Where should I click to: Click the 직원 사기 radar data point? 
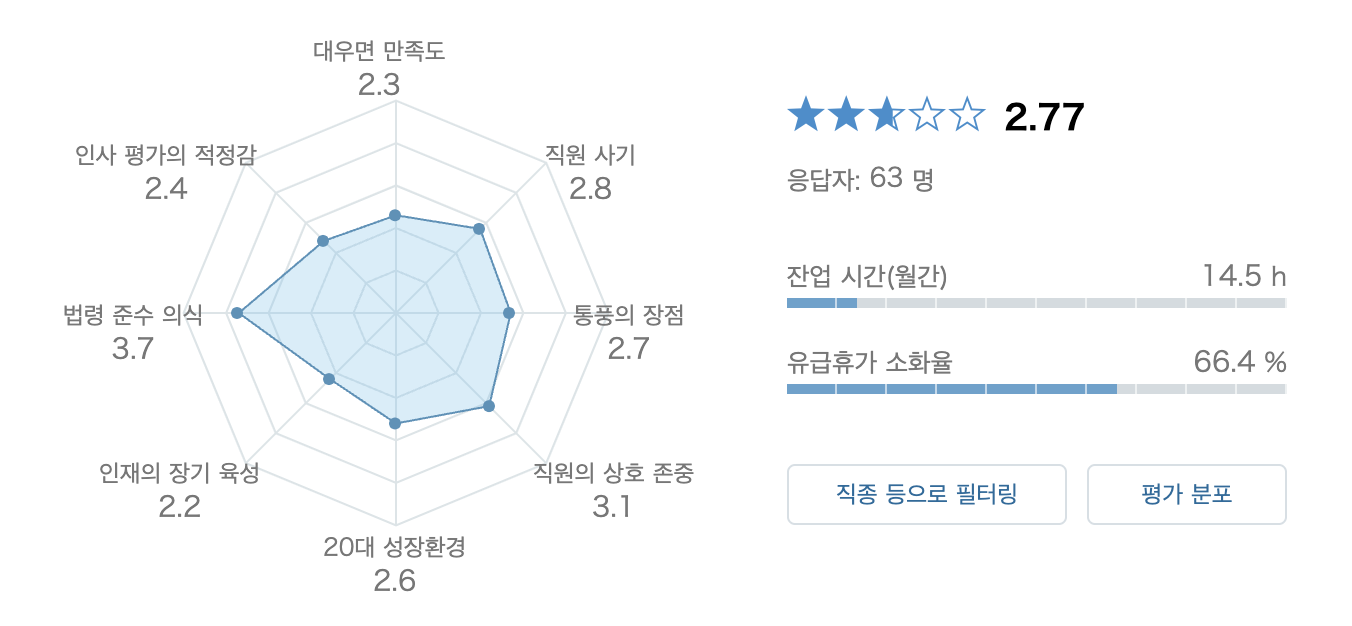pos(479,229)
